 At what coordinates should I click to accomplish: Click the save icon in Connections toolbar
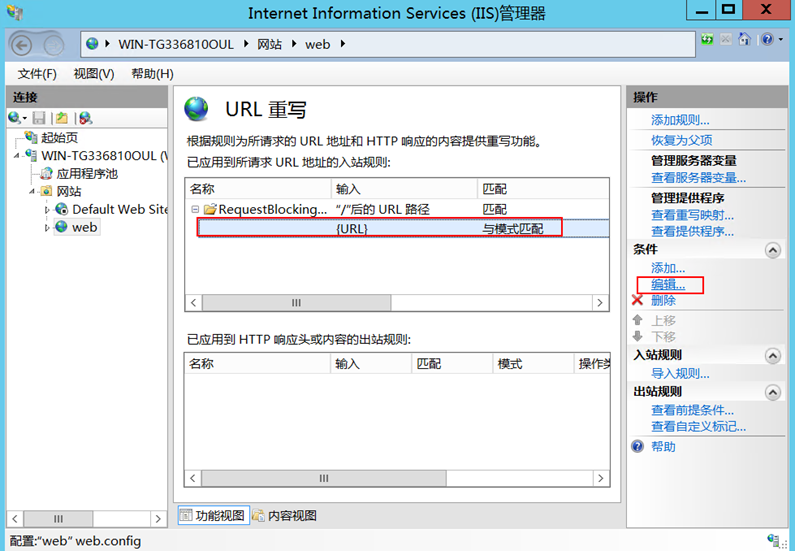pyautogui.click(x=39, y=118)
